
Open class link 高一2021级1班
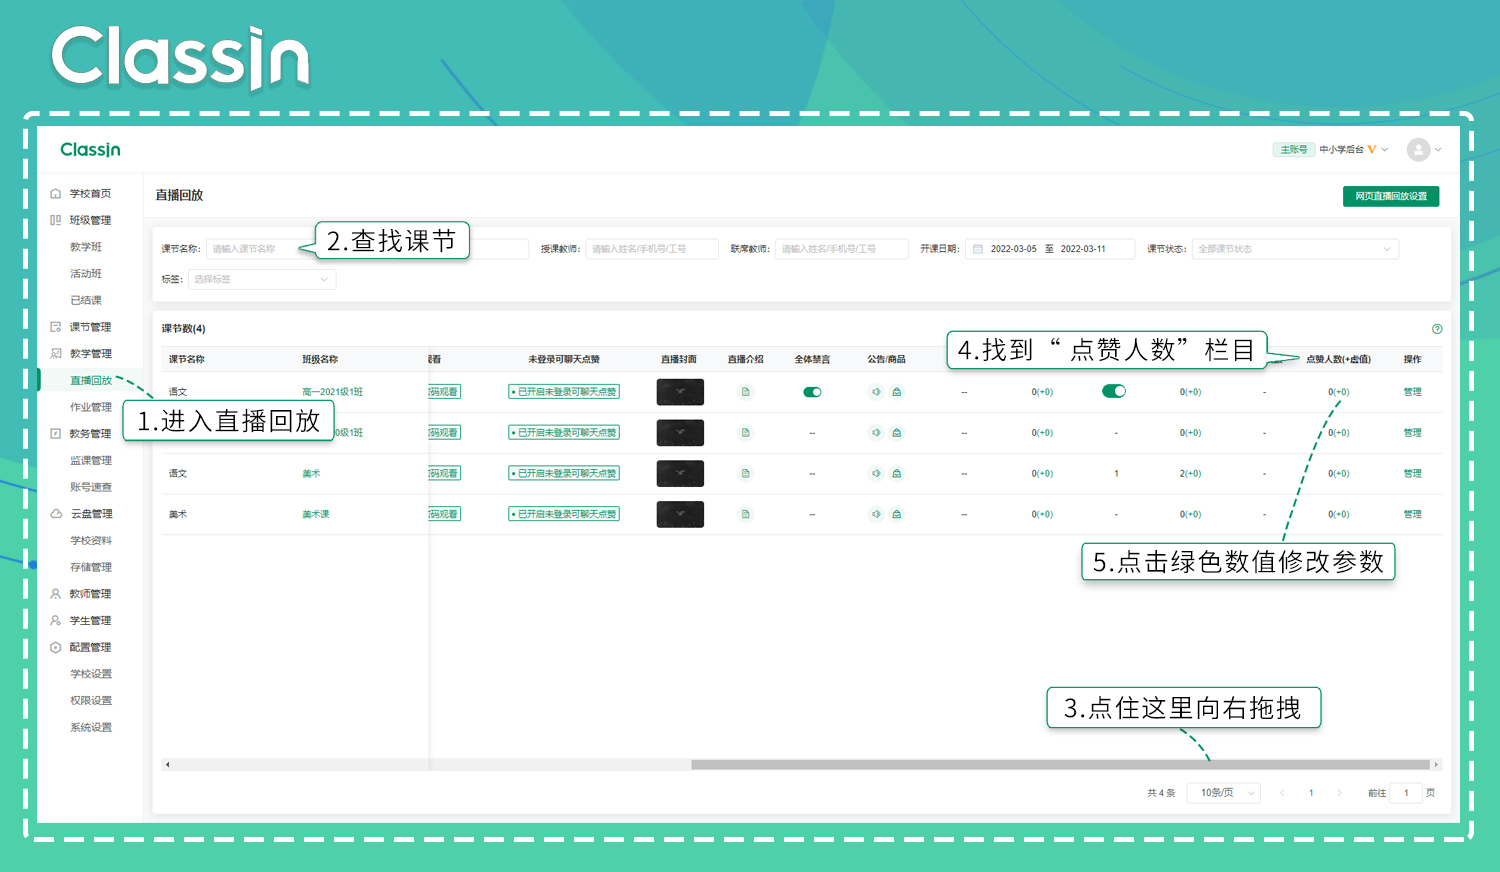point(332,392)
